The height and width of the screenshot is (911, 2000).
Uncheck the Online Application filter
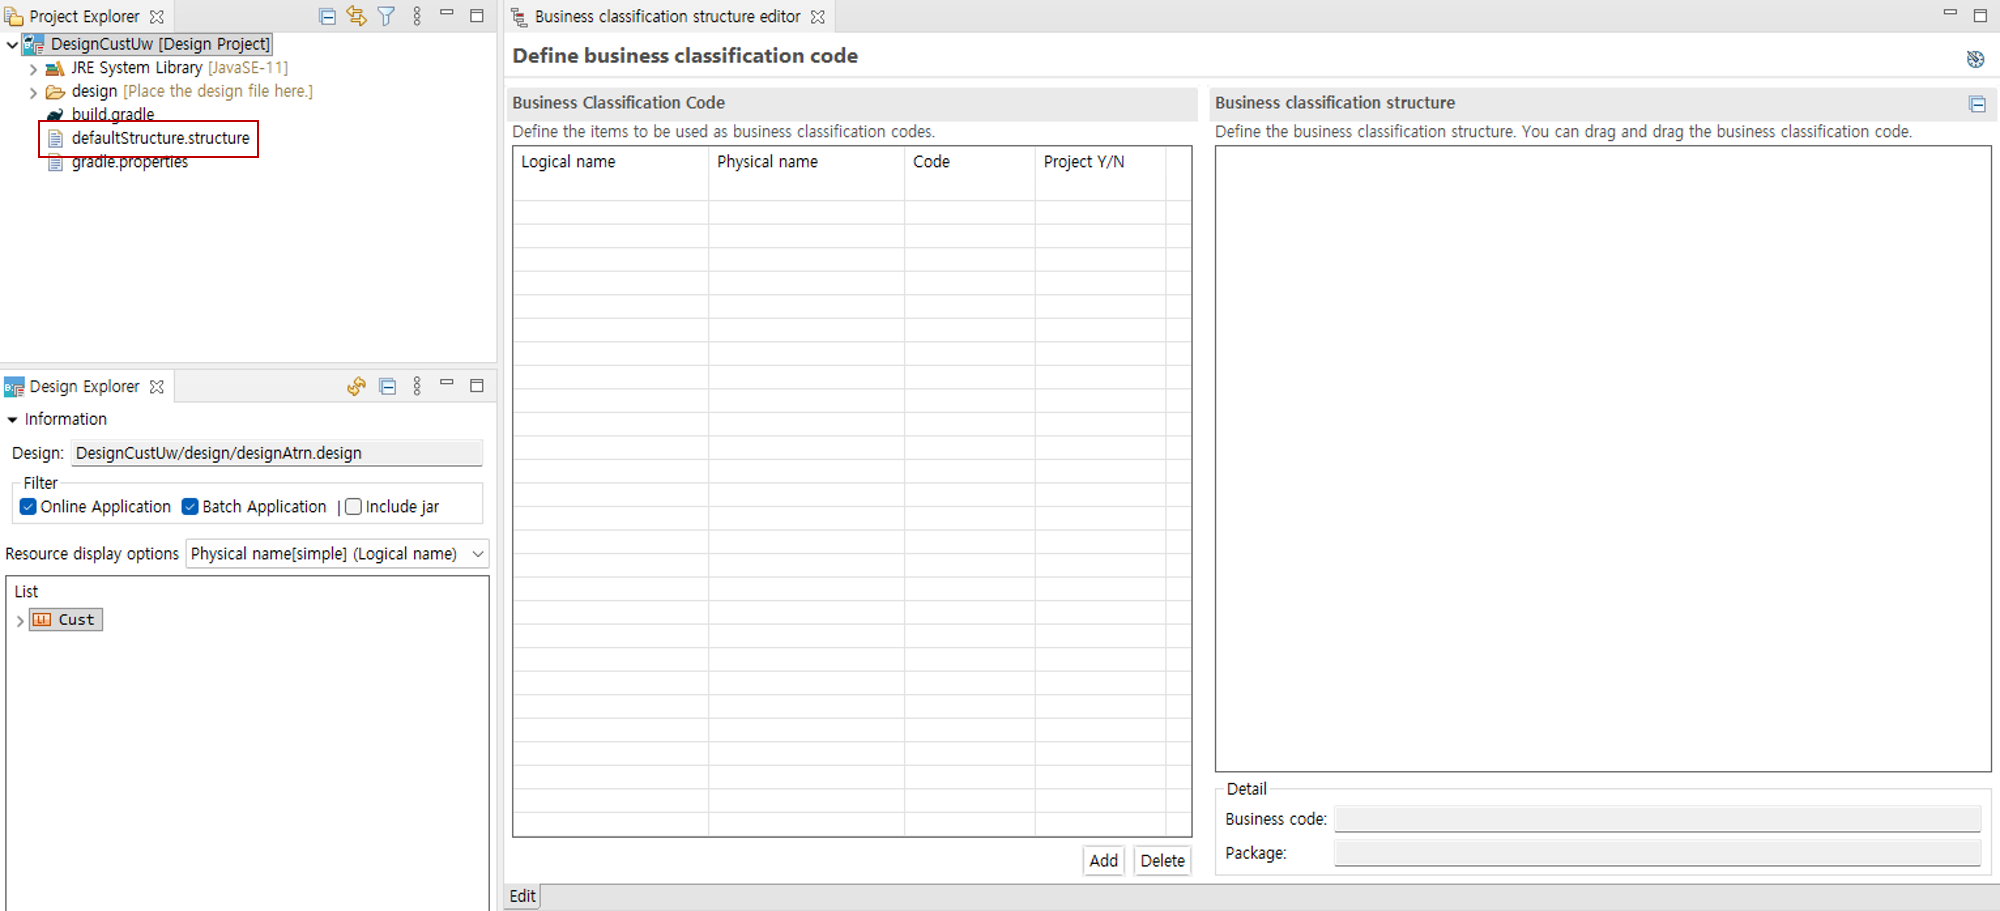pyautogui.click(x=29, y=507)
